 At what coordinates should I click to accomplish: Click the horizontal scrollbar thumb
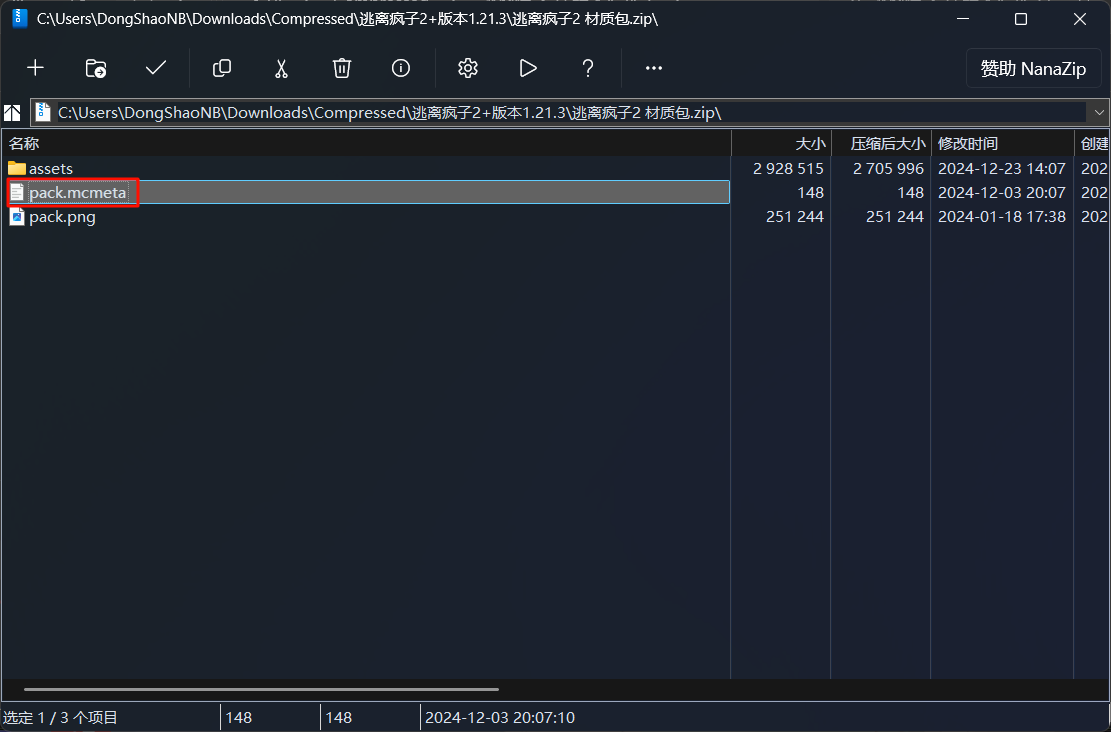tap(260, 689)
